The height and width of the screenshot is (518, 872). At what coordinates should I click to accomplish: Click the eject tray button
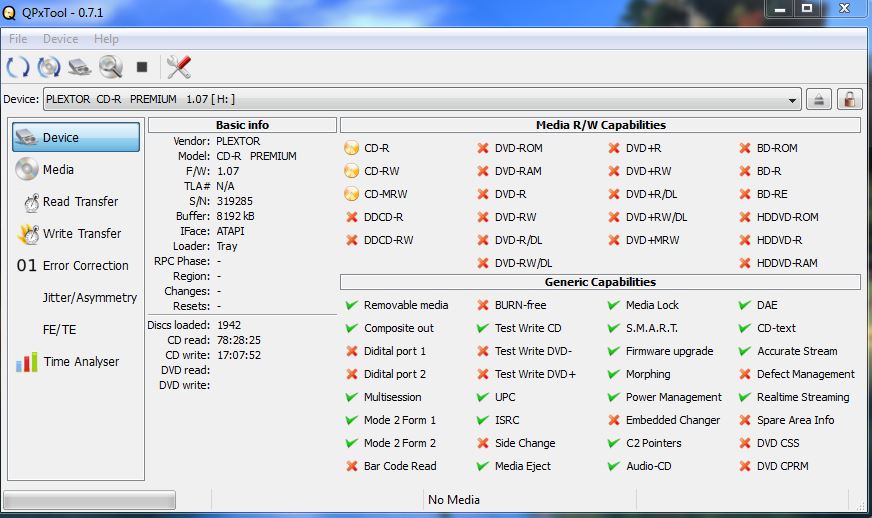[x=819, y=100]
